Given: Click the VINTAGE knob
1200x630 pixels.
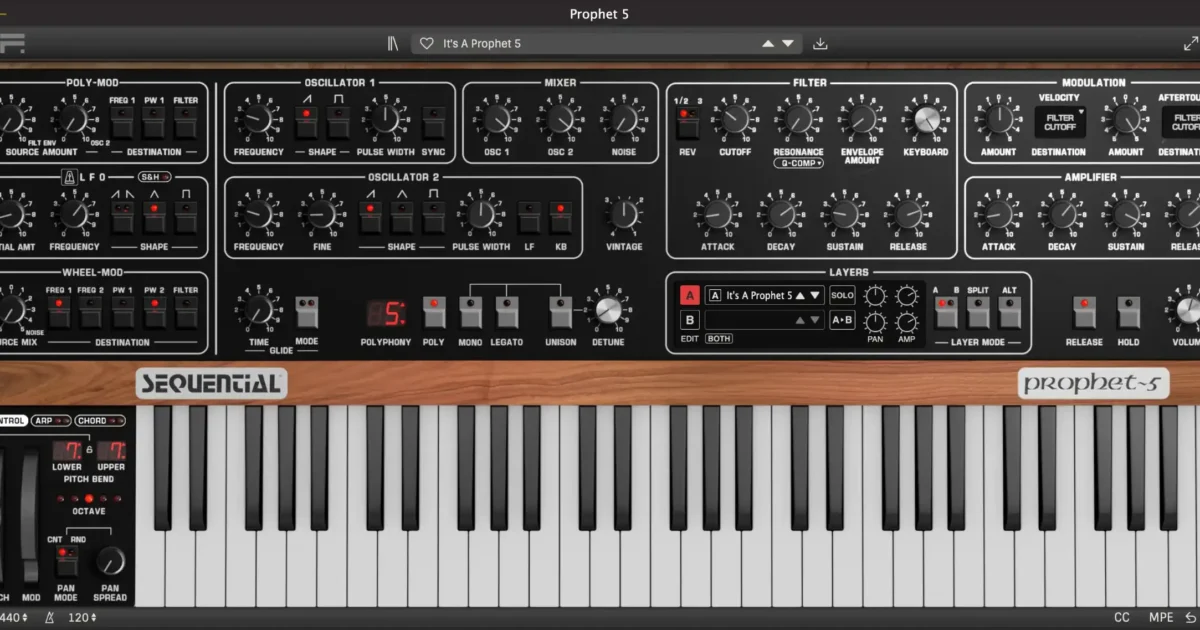Looking at the screenshot, I should [x=624, y=214].
